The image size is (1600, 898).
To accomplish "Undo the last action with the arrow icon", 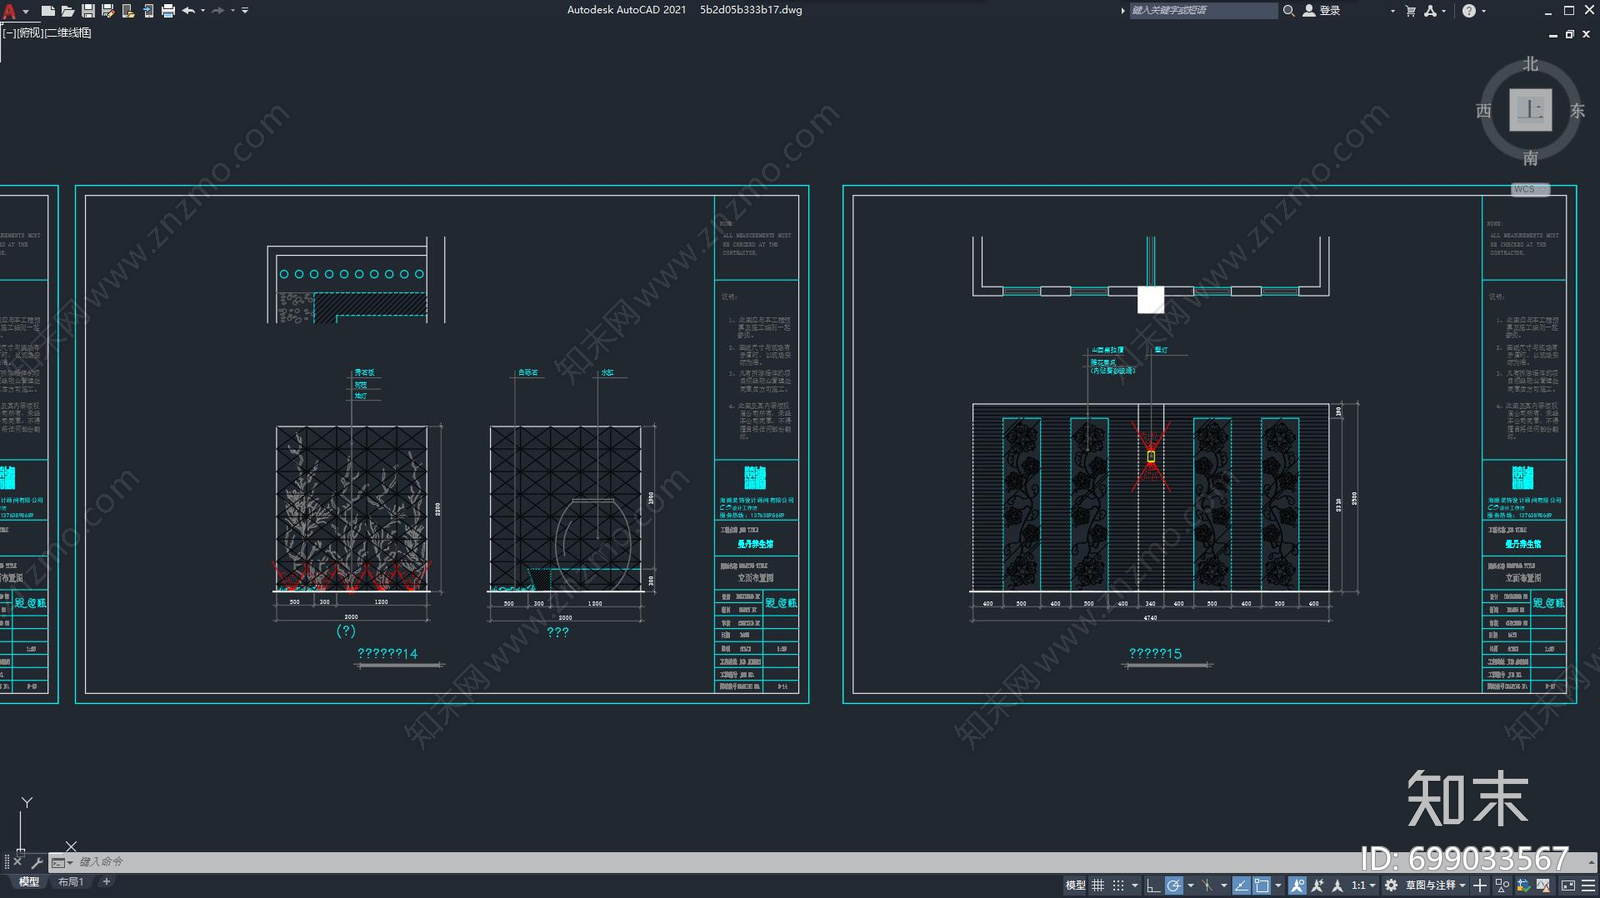I will [188, 10].
